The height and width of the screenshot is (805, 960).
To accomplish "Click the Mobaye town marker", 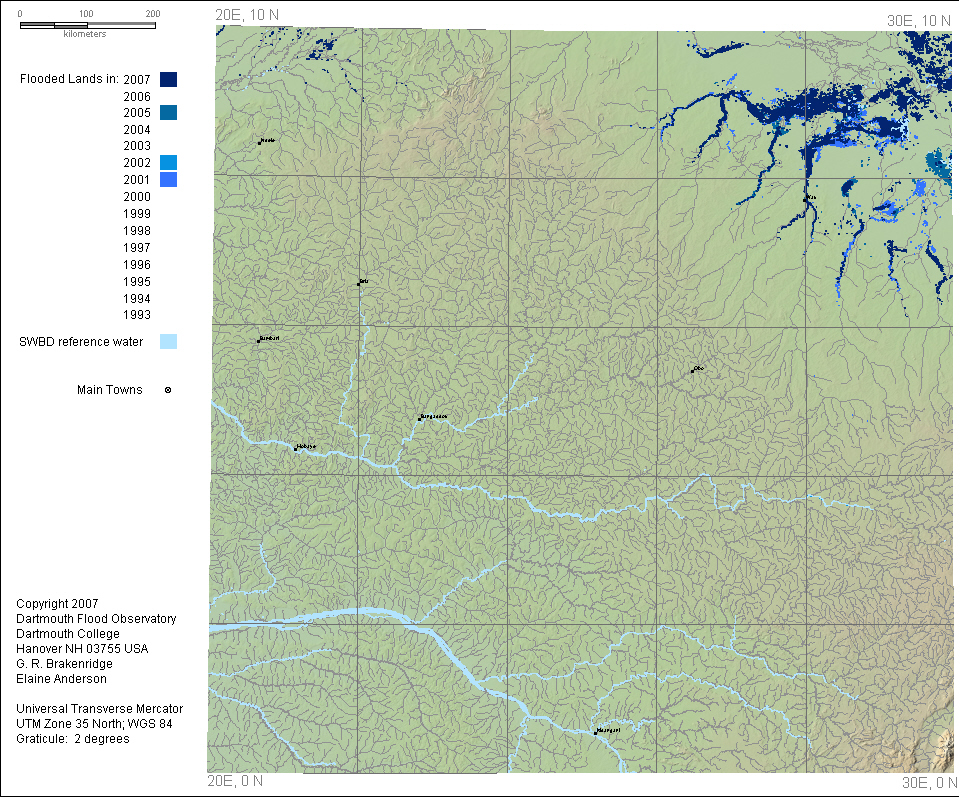I will (295, 449).
